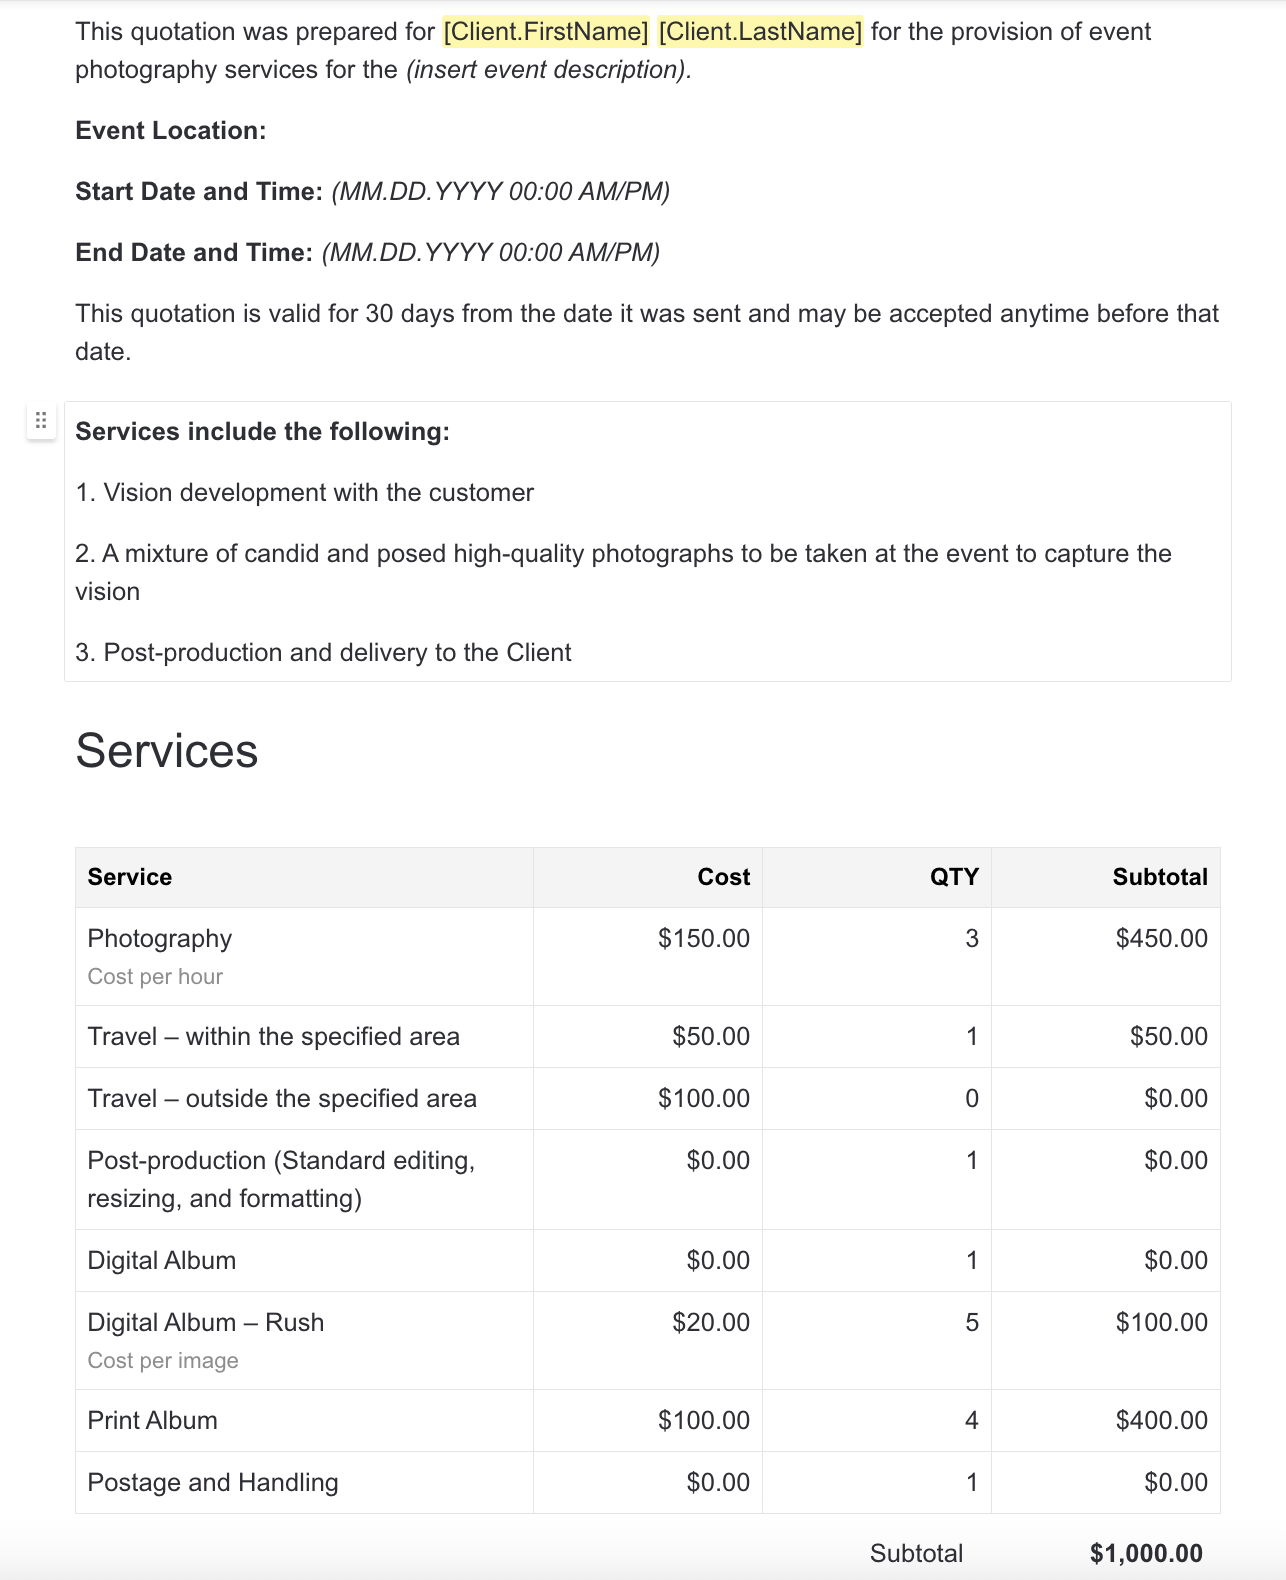The image size is (1286, 1580).
Task: Click the Start Date and Time placeholder
Action: click(x=500, y=192)
